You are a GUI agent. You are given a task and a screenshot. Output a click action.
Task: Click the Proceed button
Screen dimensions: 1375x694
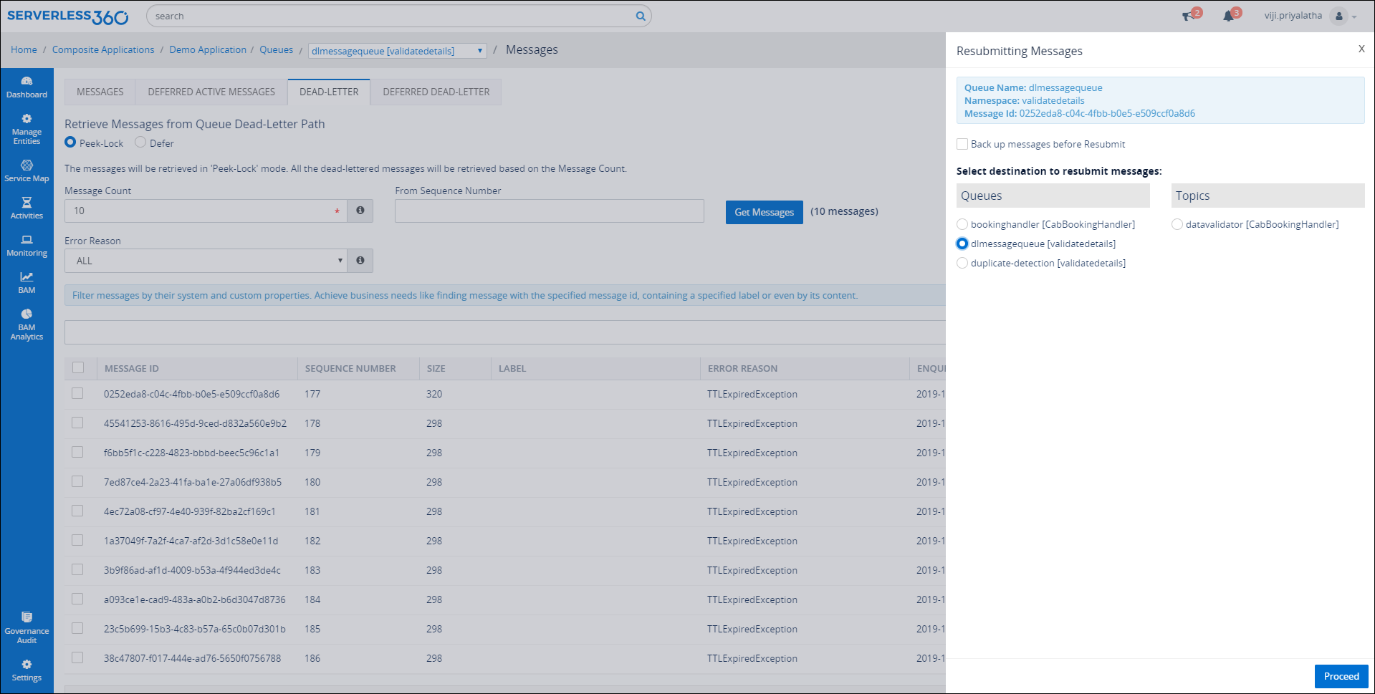1341,676
